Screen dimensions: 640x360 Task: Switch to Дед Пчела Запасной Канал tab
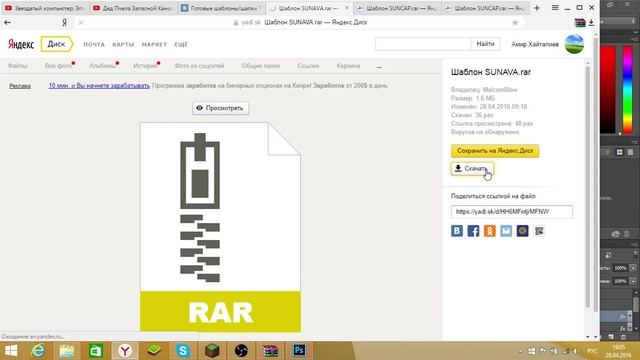[x=133, y=8]
